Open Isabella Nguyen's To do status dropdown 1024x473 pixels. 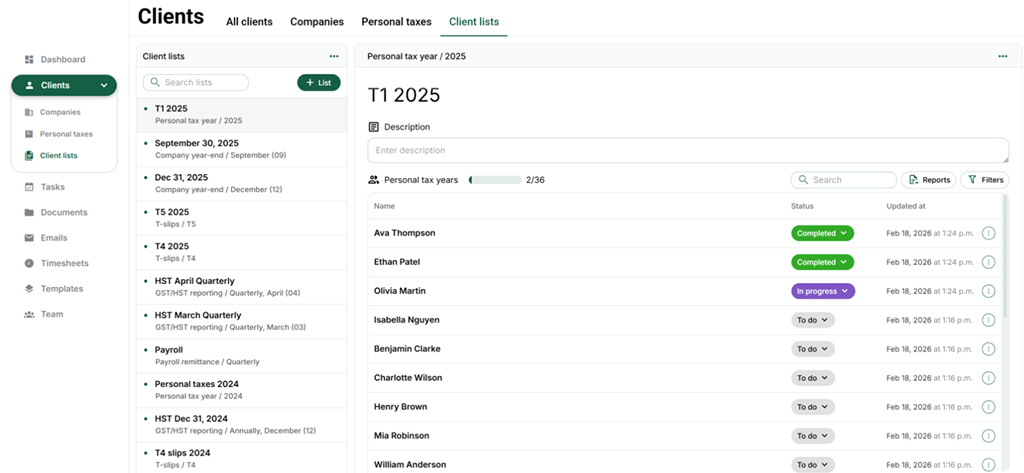pos(812,321)
